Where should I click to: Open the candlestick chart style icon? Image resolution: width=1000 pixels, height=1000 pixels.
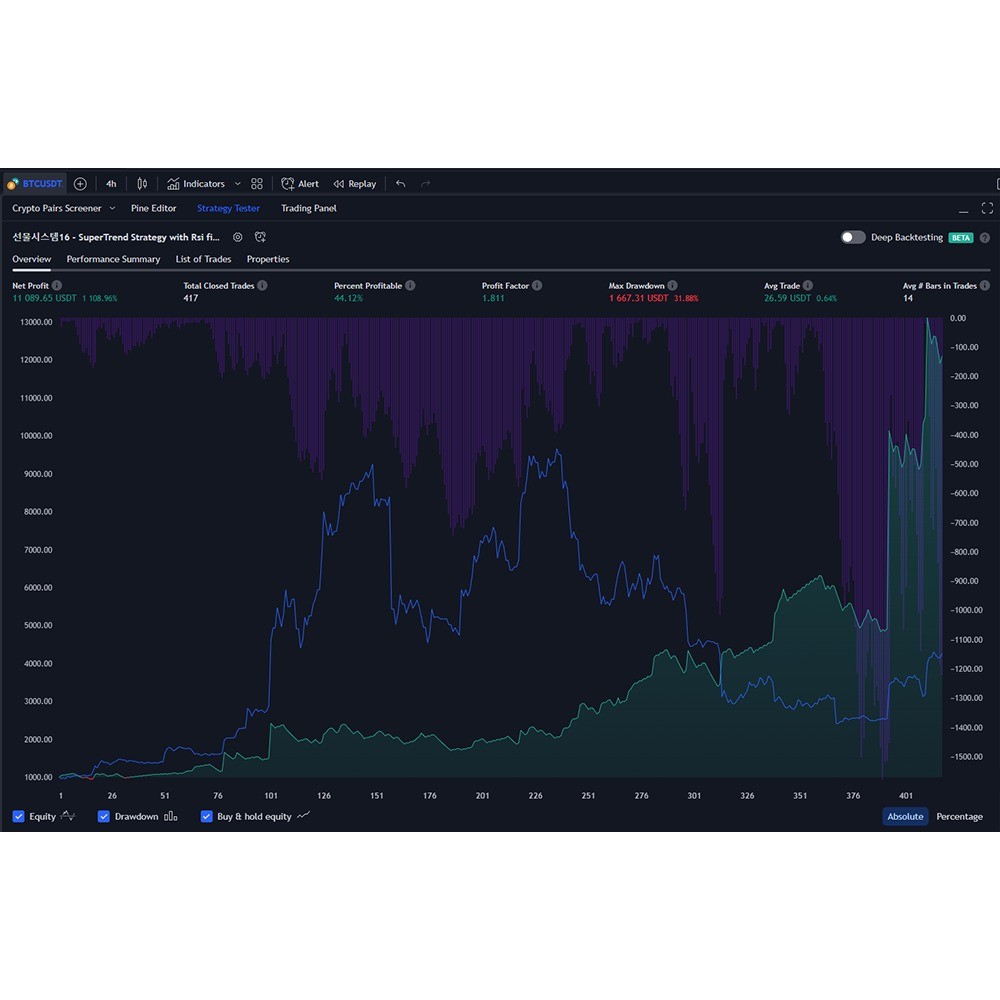pyautogui.click(x=142, y=184)
